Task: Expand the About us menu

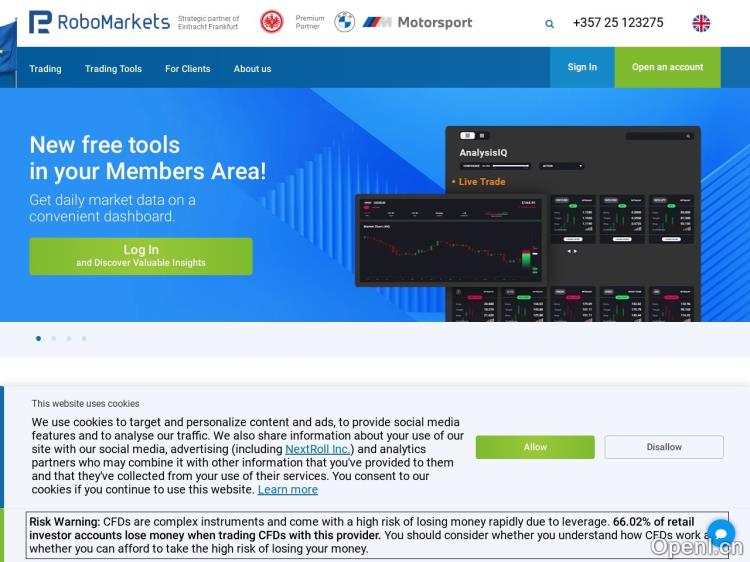Action: pyautogui.click(x=252, y=69)
